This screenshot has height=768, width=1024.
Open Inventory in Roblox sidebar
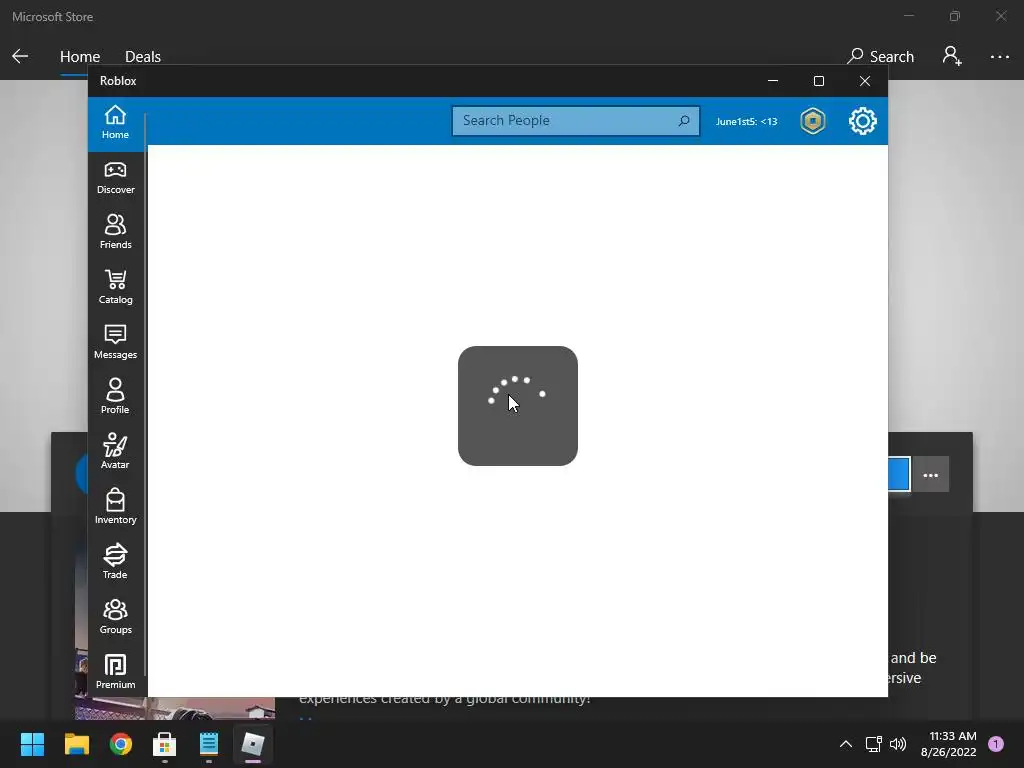(x=116, y=507)
